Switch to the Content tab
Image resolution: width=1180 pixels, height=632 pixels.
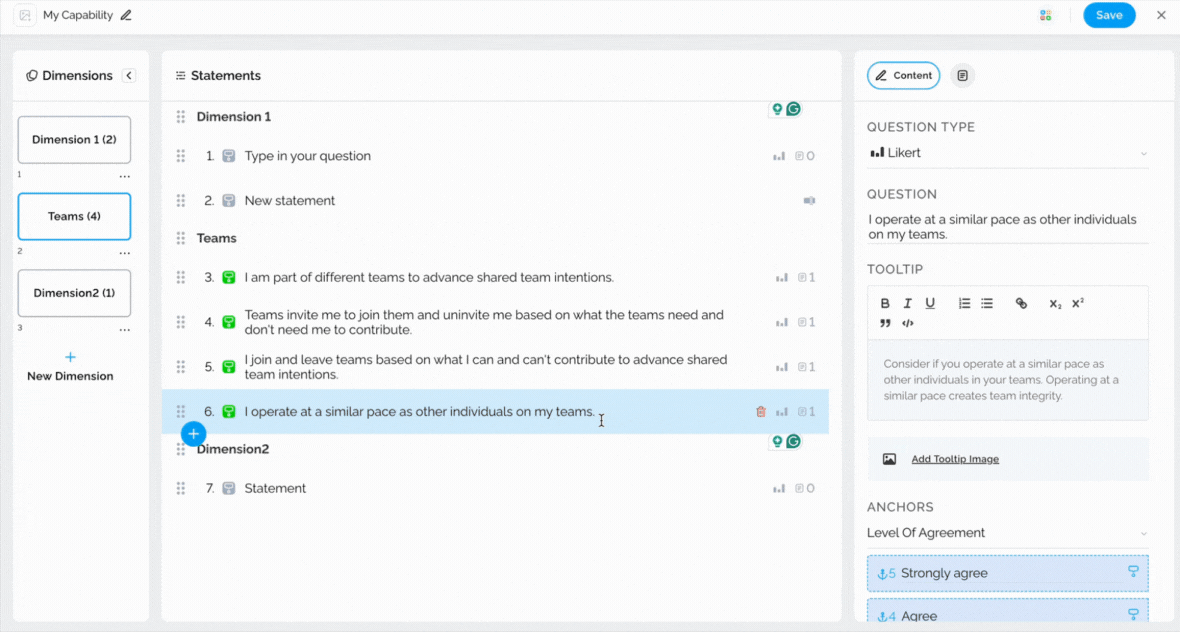(903, 76)
